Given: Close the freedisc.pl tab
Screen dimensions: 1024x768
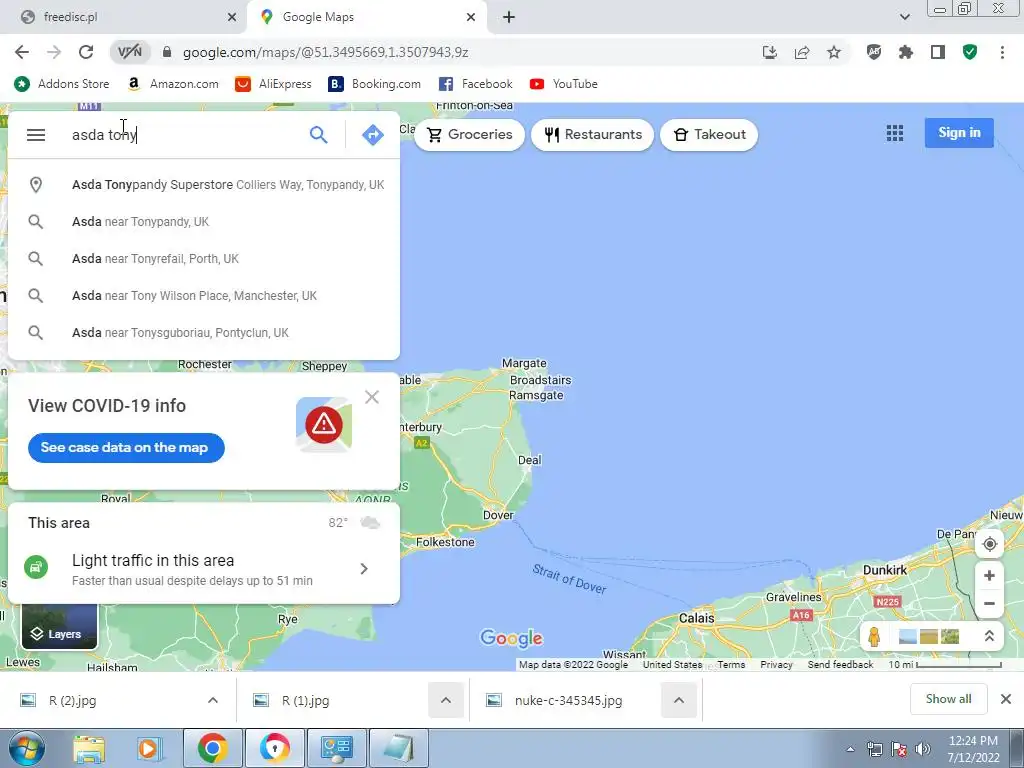Looking at the screenshot, I should [x=232, y=17].
